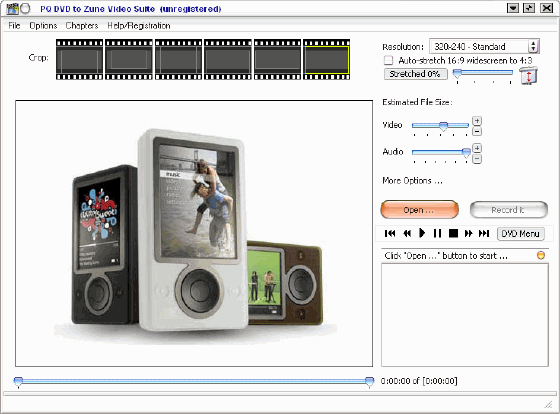The height and width of the screenshot is (414, 560).
Task: Click the 0:00:00 of [0:00:00] time text
Action: tap(419, 381)
